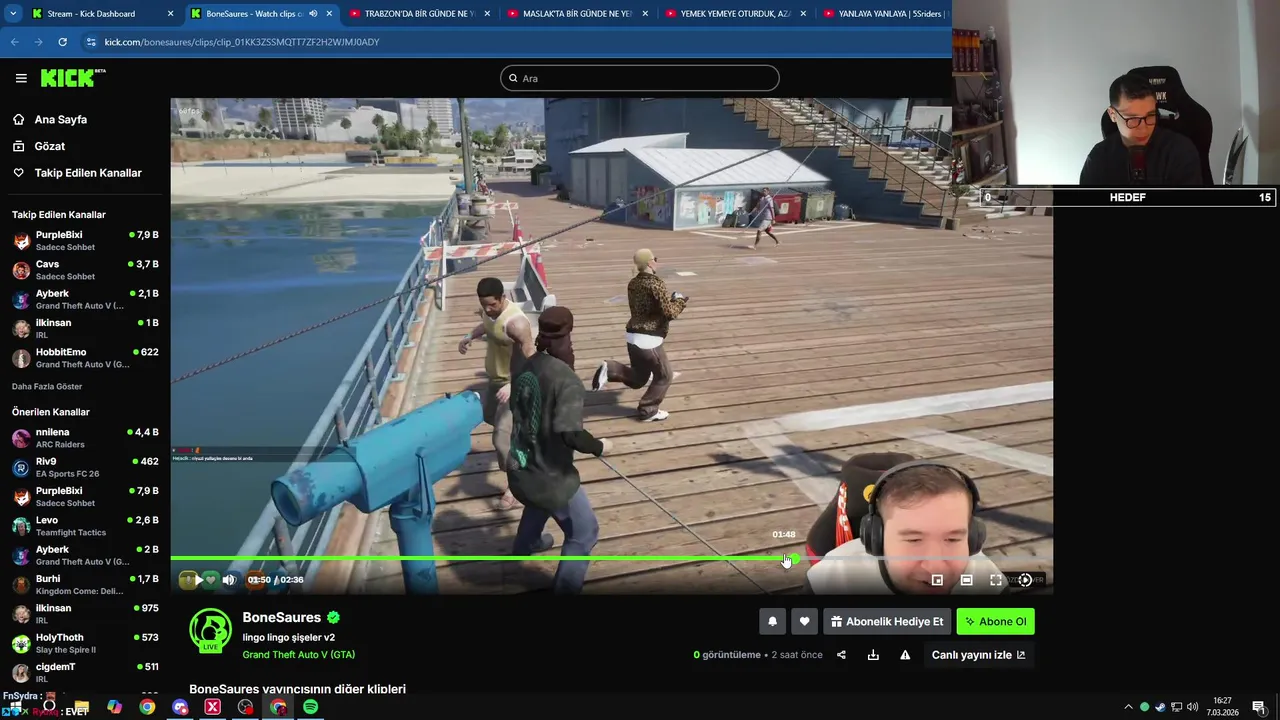
Task: Switch to YEMEK YEMEYE OTURDUK tab
Action: click(x=735, y=14)
